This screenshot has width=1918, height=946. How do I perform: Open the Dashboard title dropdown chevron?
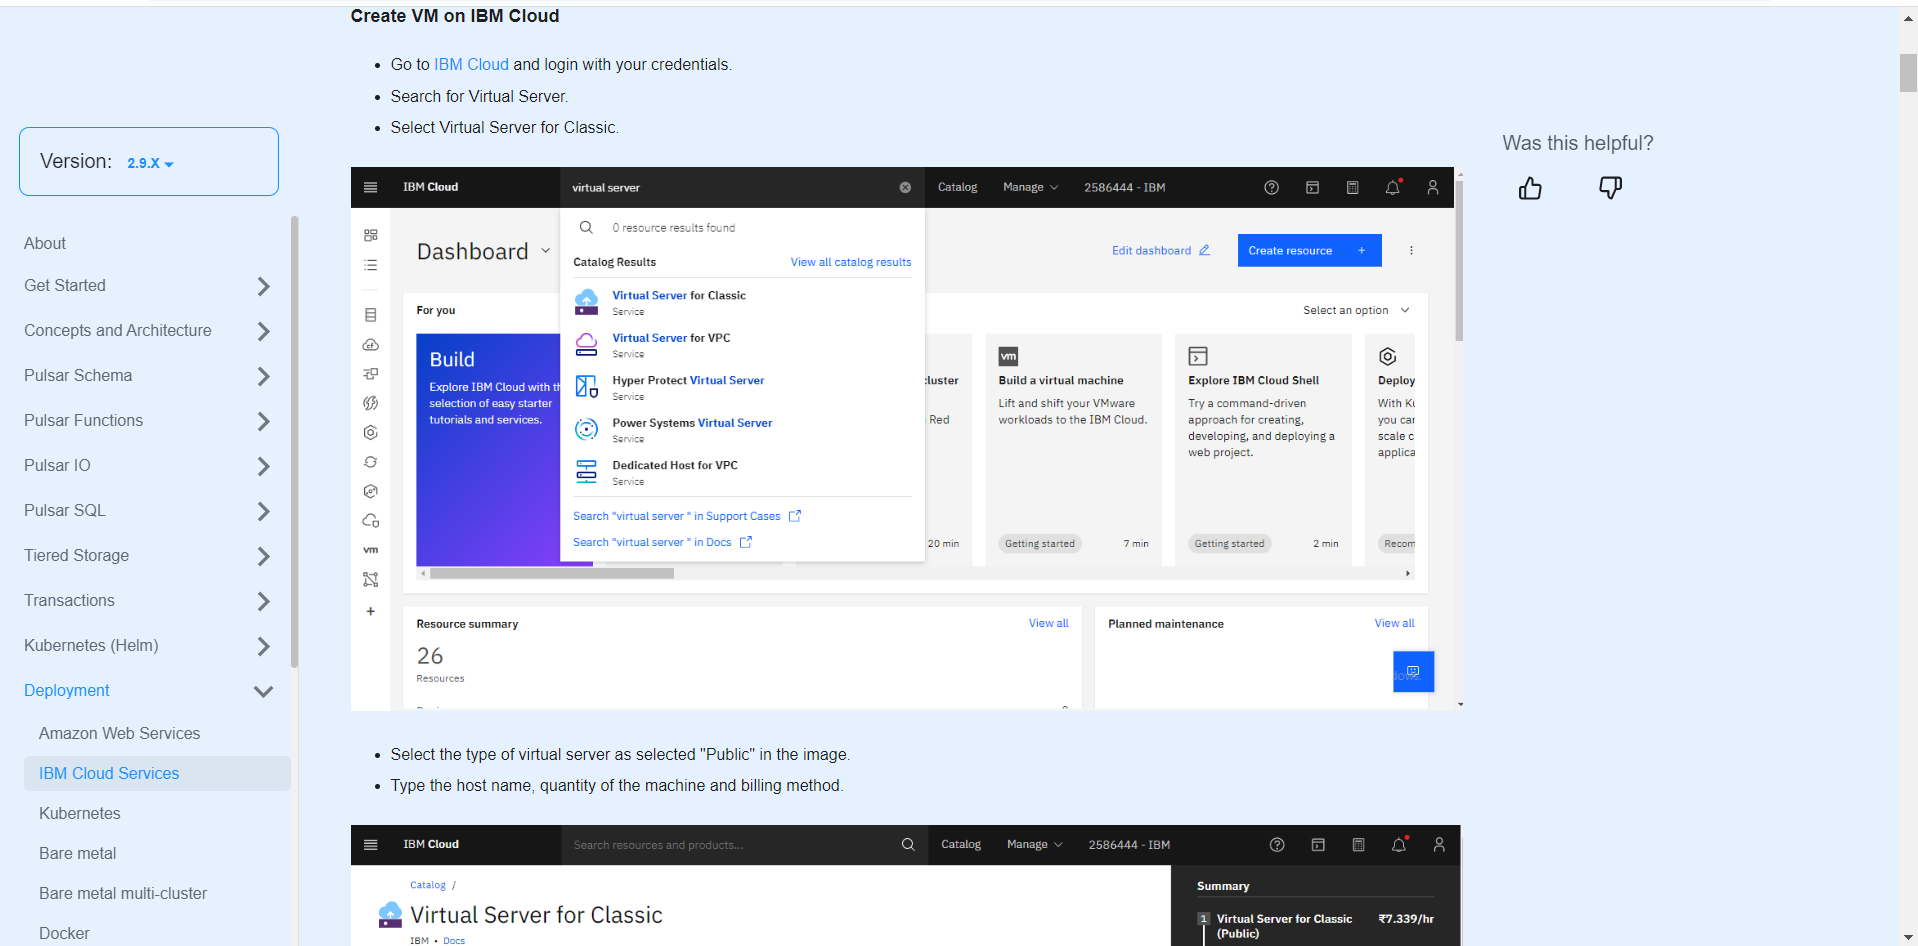546,250
